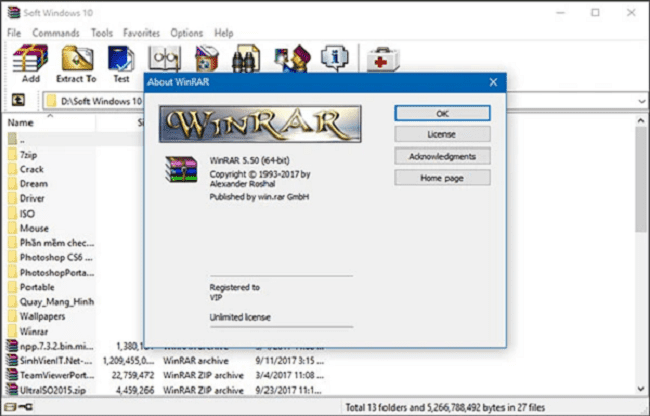Select the 7ziip folder icon

coord(12,155)
